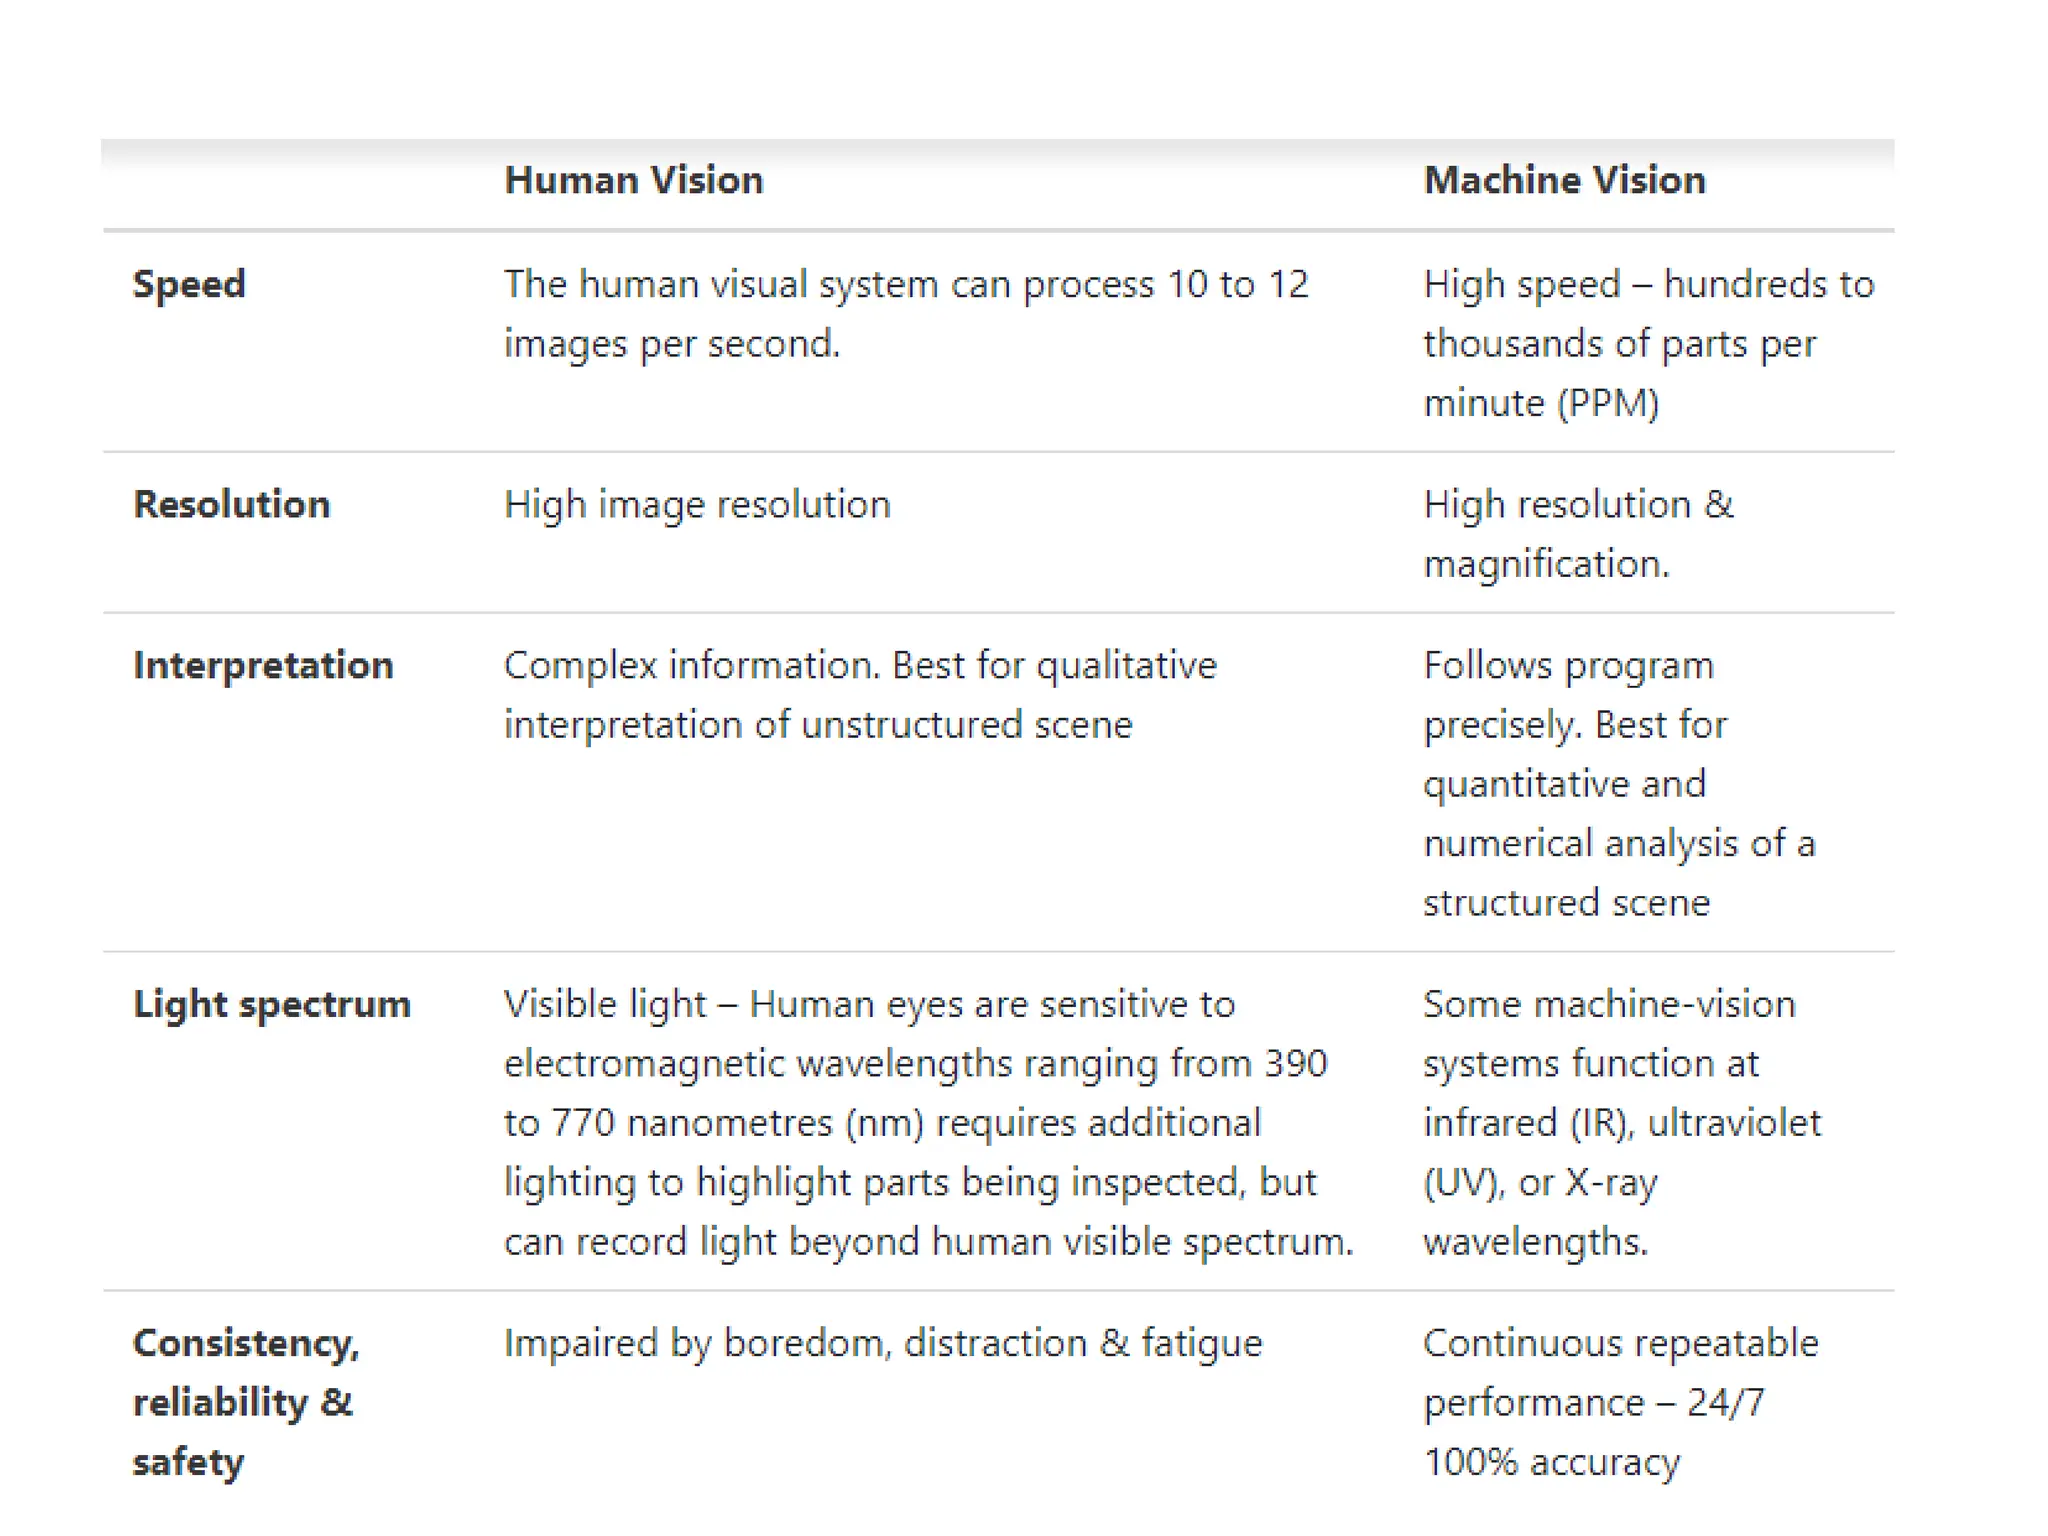Select the Light spectrum row label
The width and height of the screenshot is (2048, 1536).
click(x=272, y=1005)
